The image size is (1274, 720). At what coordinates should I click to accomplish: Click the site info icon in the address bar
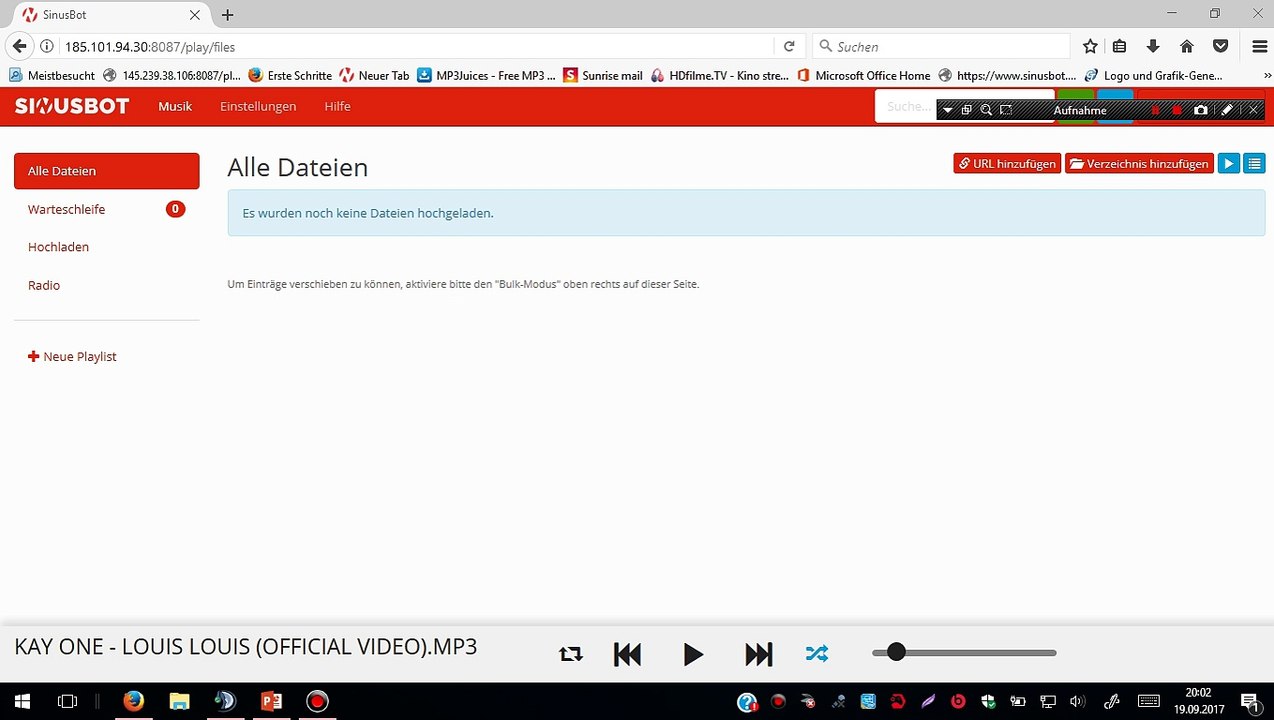(46, 46)
